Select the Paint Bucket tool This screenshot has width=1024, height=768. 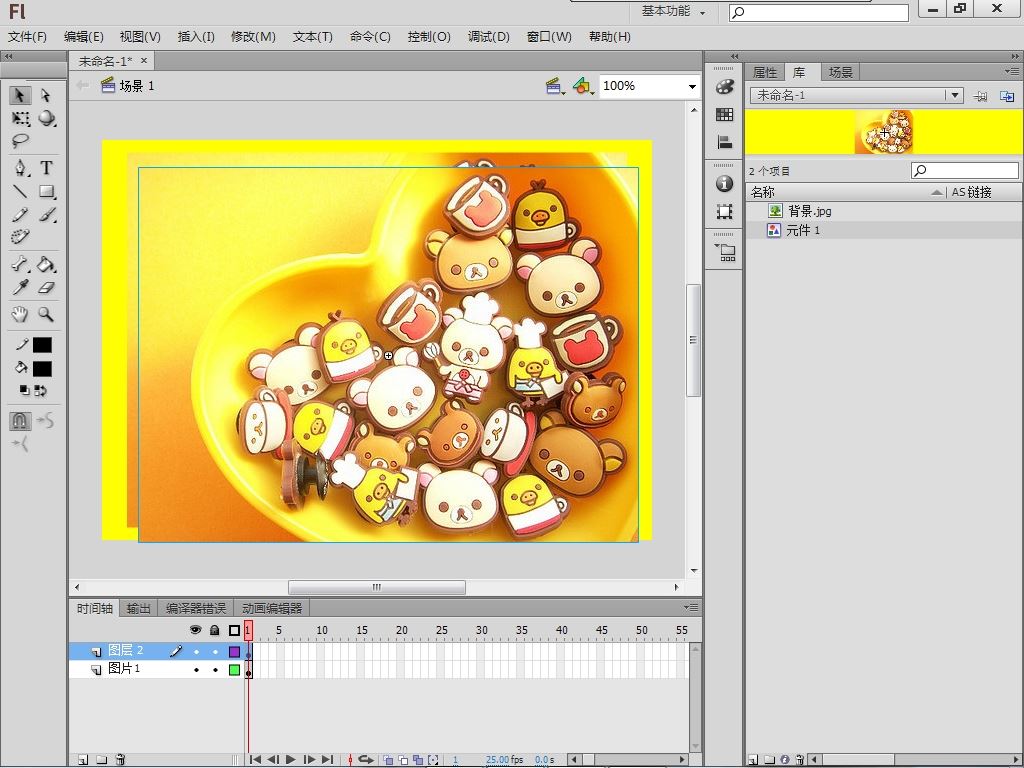click(x=46, y=264)
